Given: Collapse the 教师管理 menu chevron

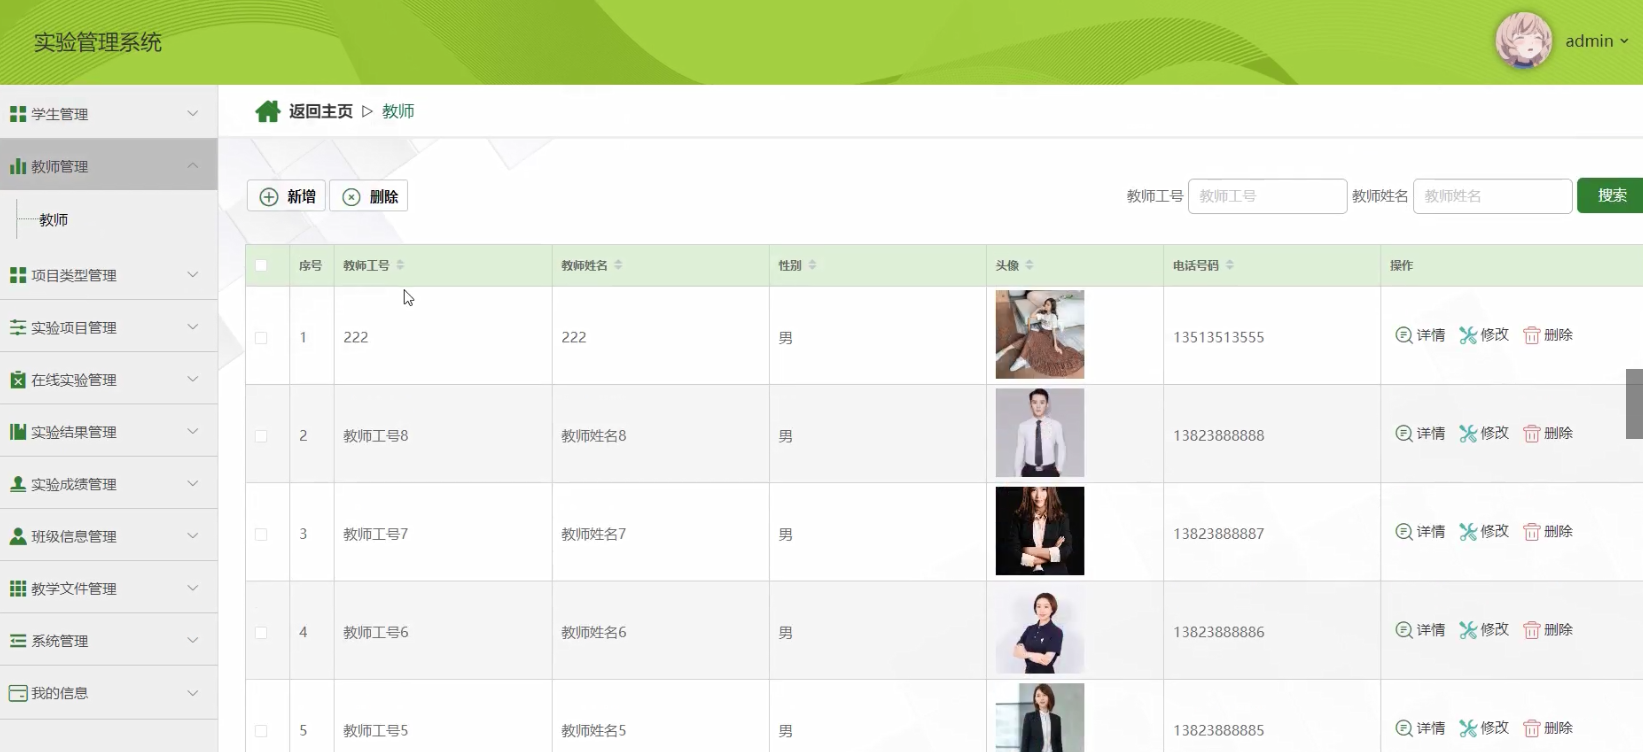Looking at the screenshot, I should [x=193, y=165].
